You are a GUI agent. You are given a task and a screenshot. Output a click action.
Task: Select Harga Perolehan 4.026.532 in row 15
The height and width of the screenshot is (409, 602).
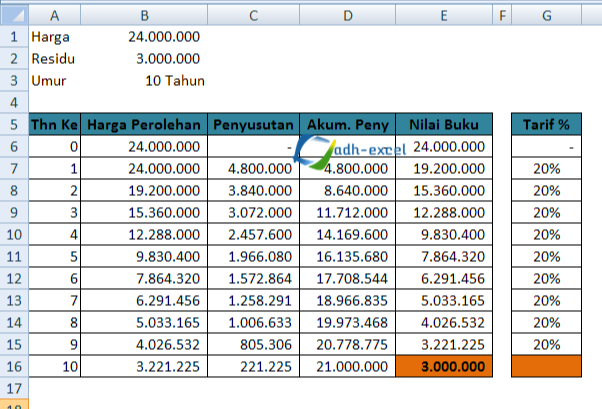coord(144,344)
